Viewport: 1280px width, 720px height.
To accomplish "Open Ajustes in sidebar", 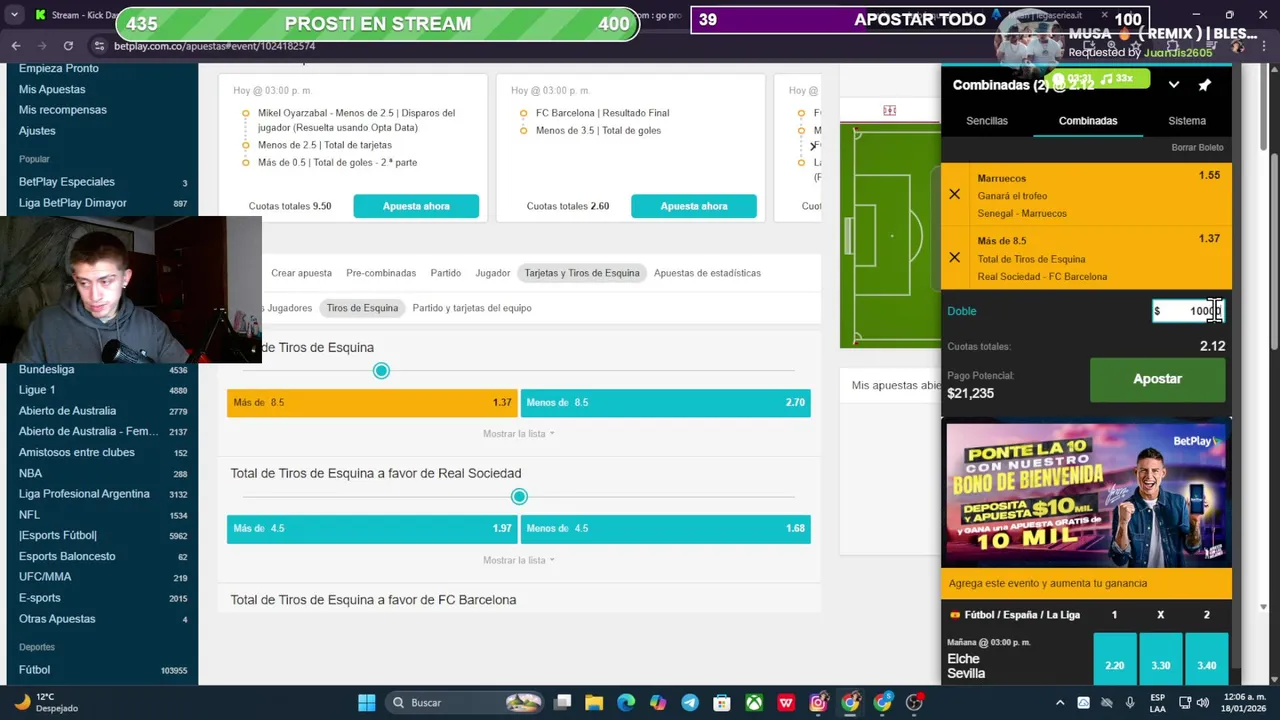I will (37, 131).
